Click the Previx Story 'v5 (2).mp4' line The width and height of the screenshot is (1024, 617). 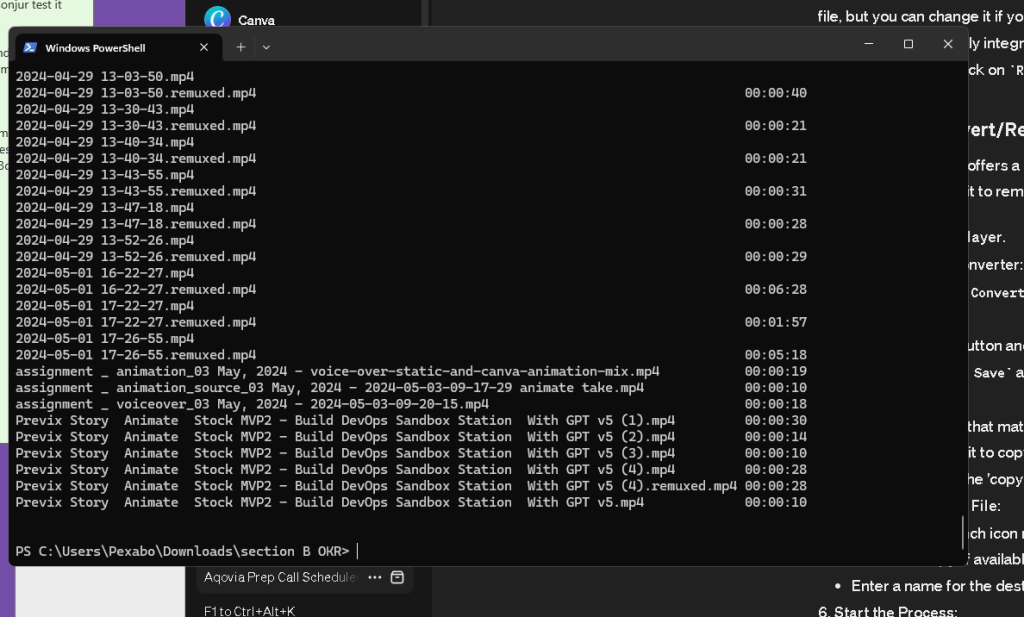pos(345,436)
